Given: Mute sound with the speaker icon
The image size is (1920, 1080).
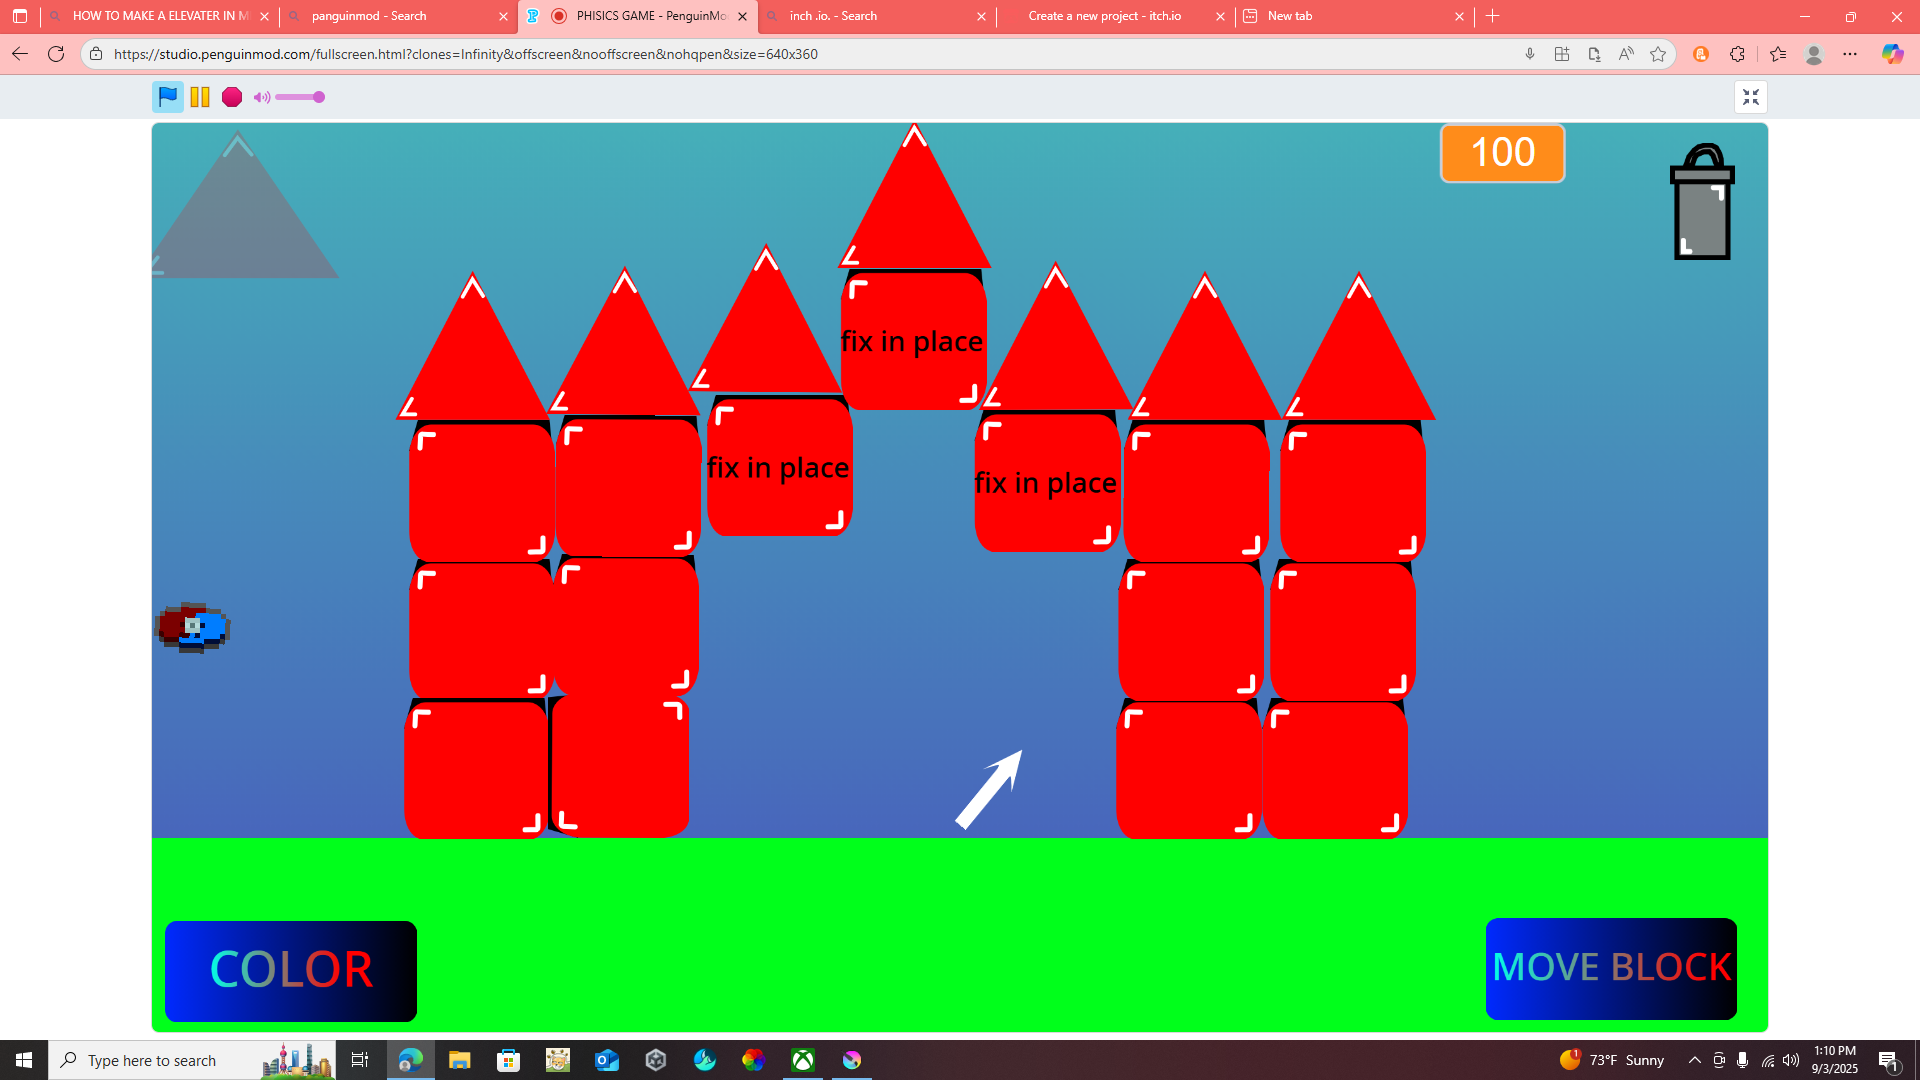Looking at the screenshot, I should tap(261, 97).
